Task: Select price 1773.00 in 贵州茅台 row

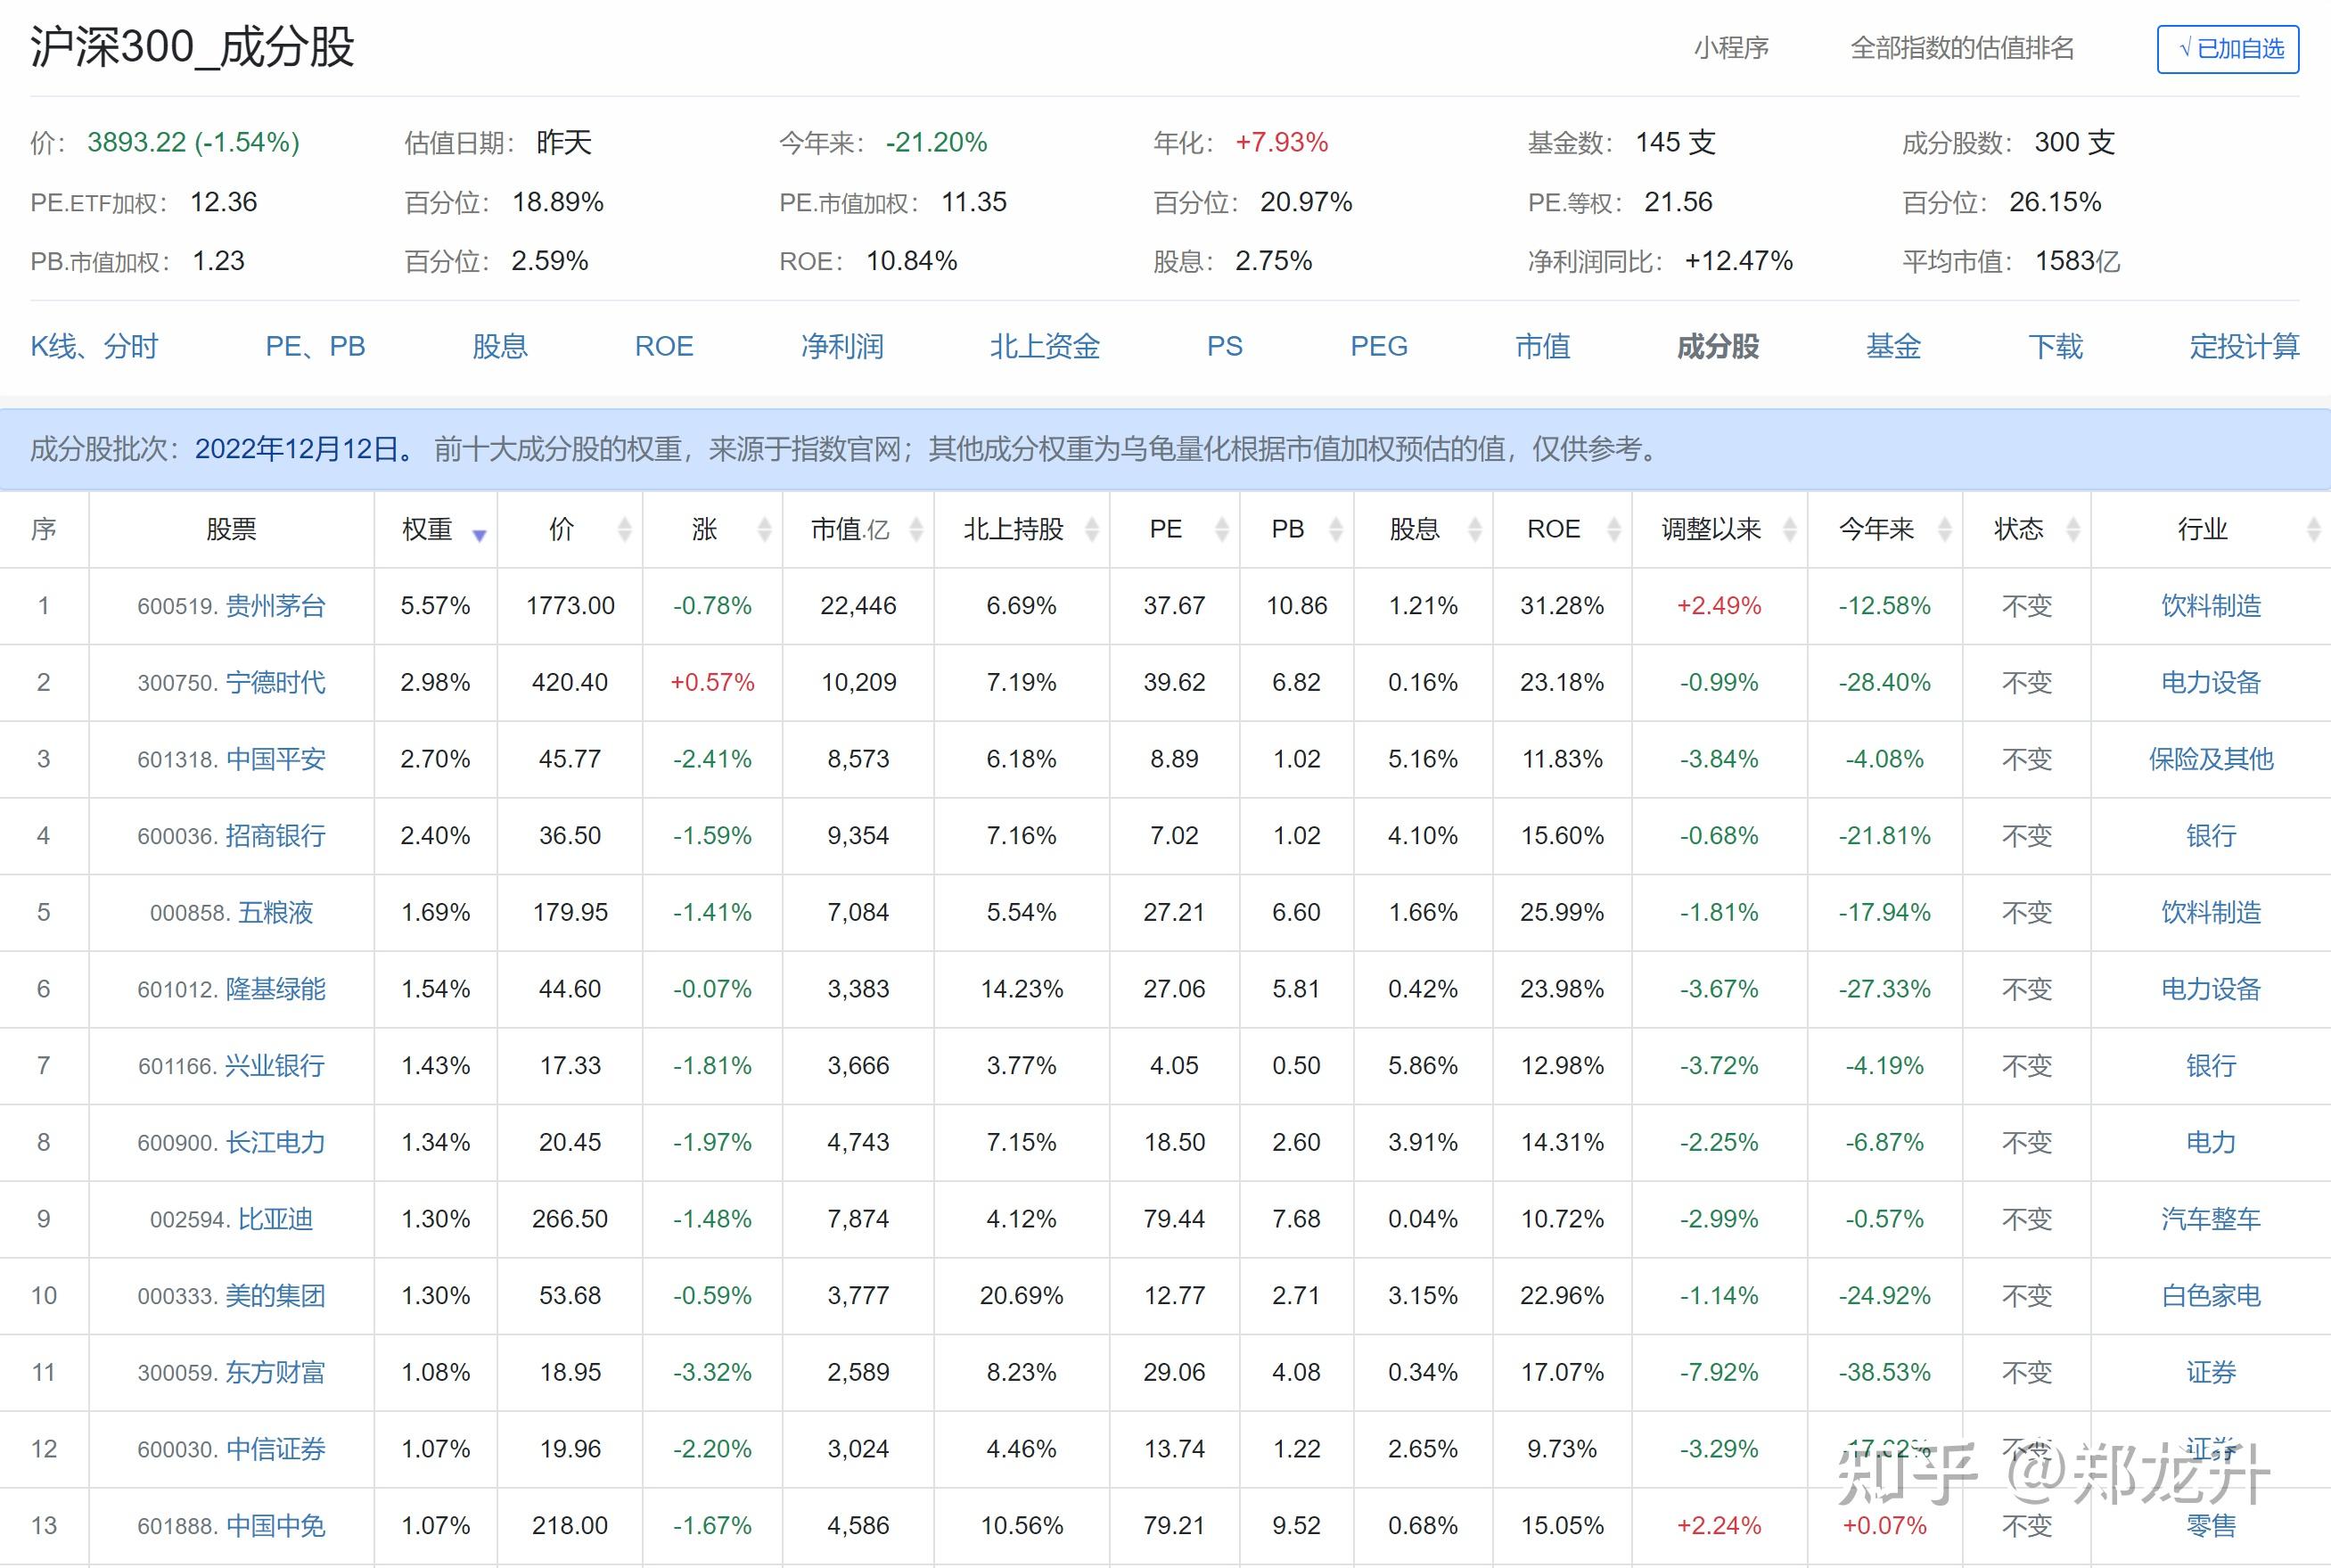Action: pyautogui.click(x=570, y=606)
